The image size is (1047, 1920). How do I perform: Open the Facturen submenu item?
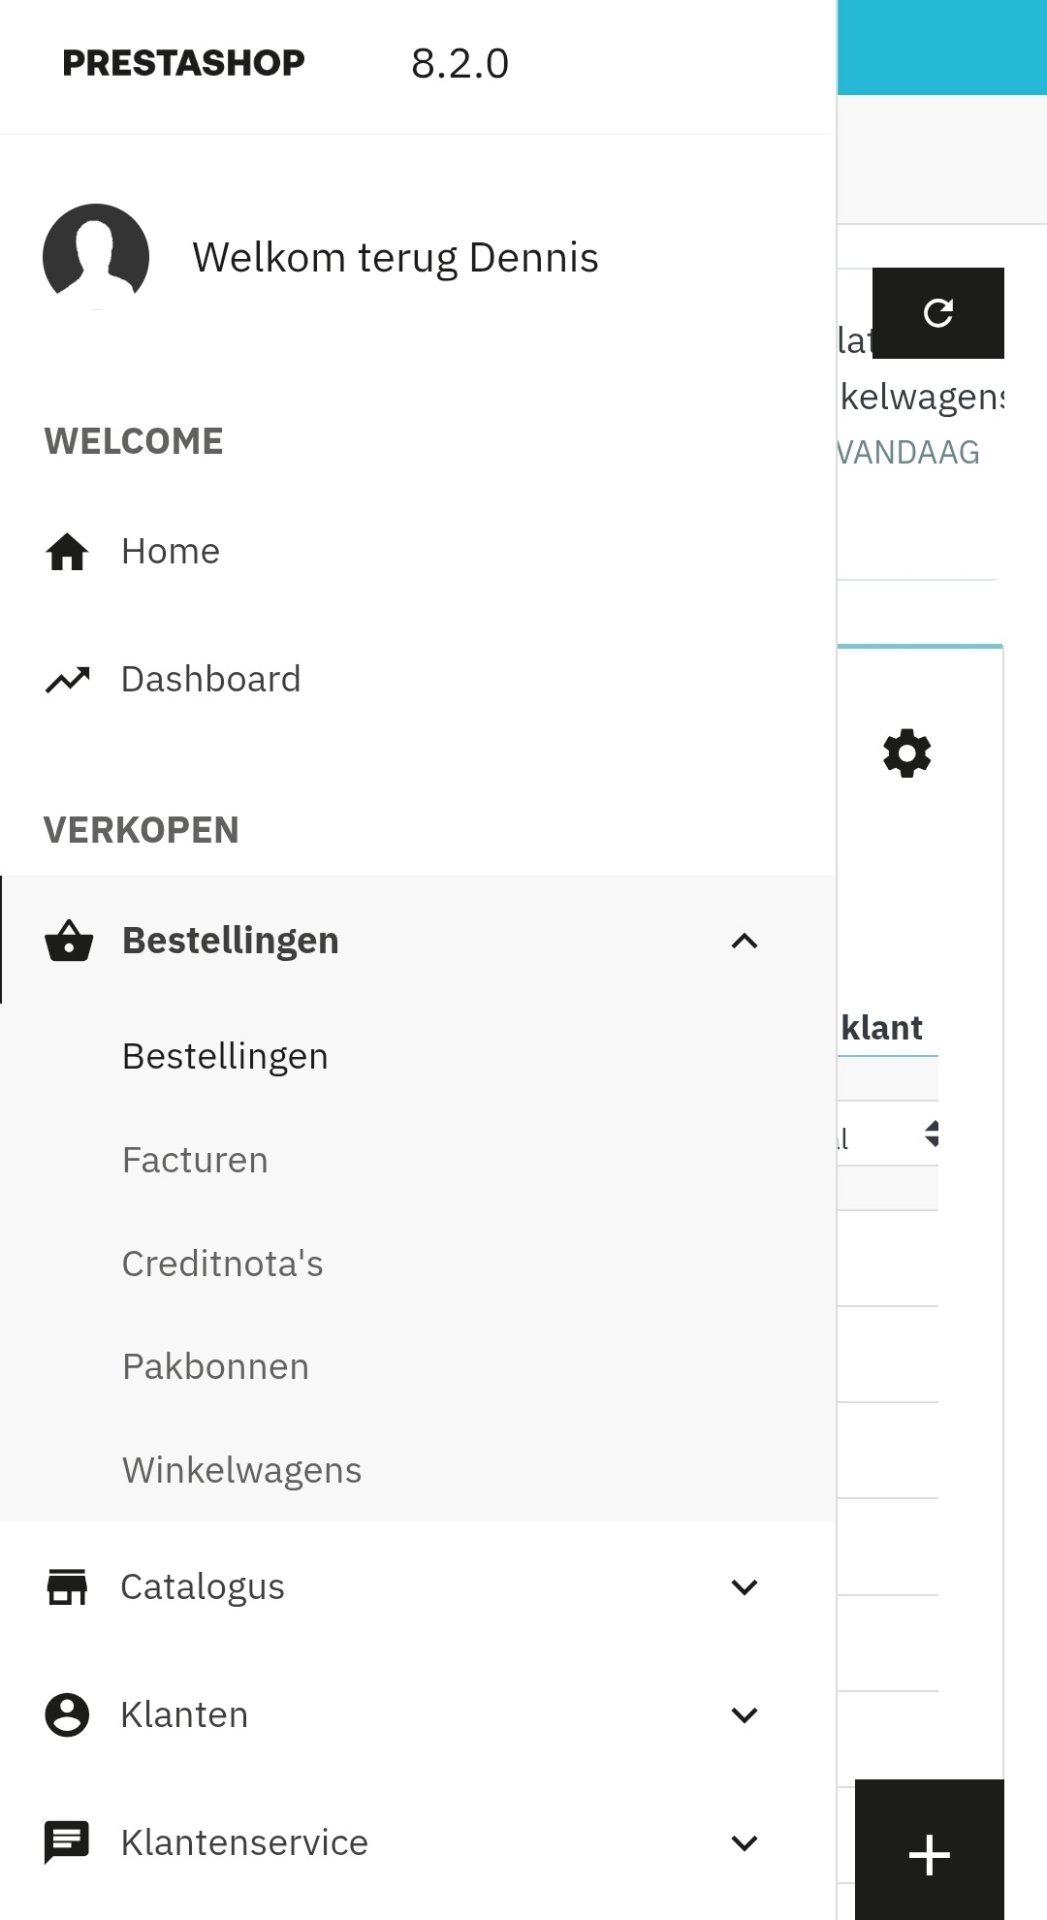[195, 1160]
